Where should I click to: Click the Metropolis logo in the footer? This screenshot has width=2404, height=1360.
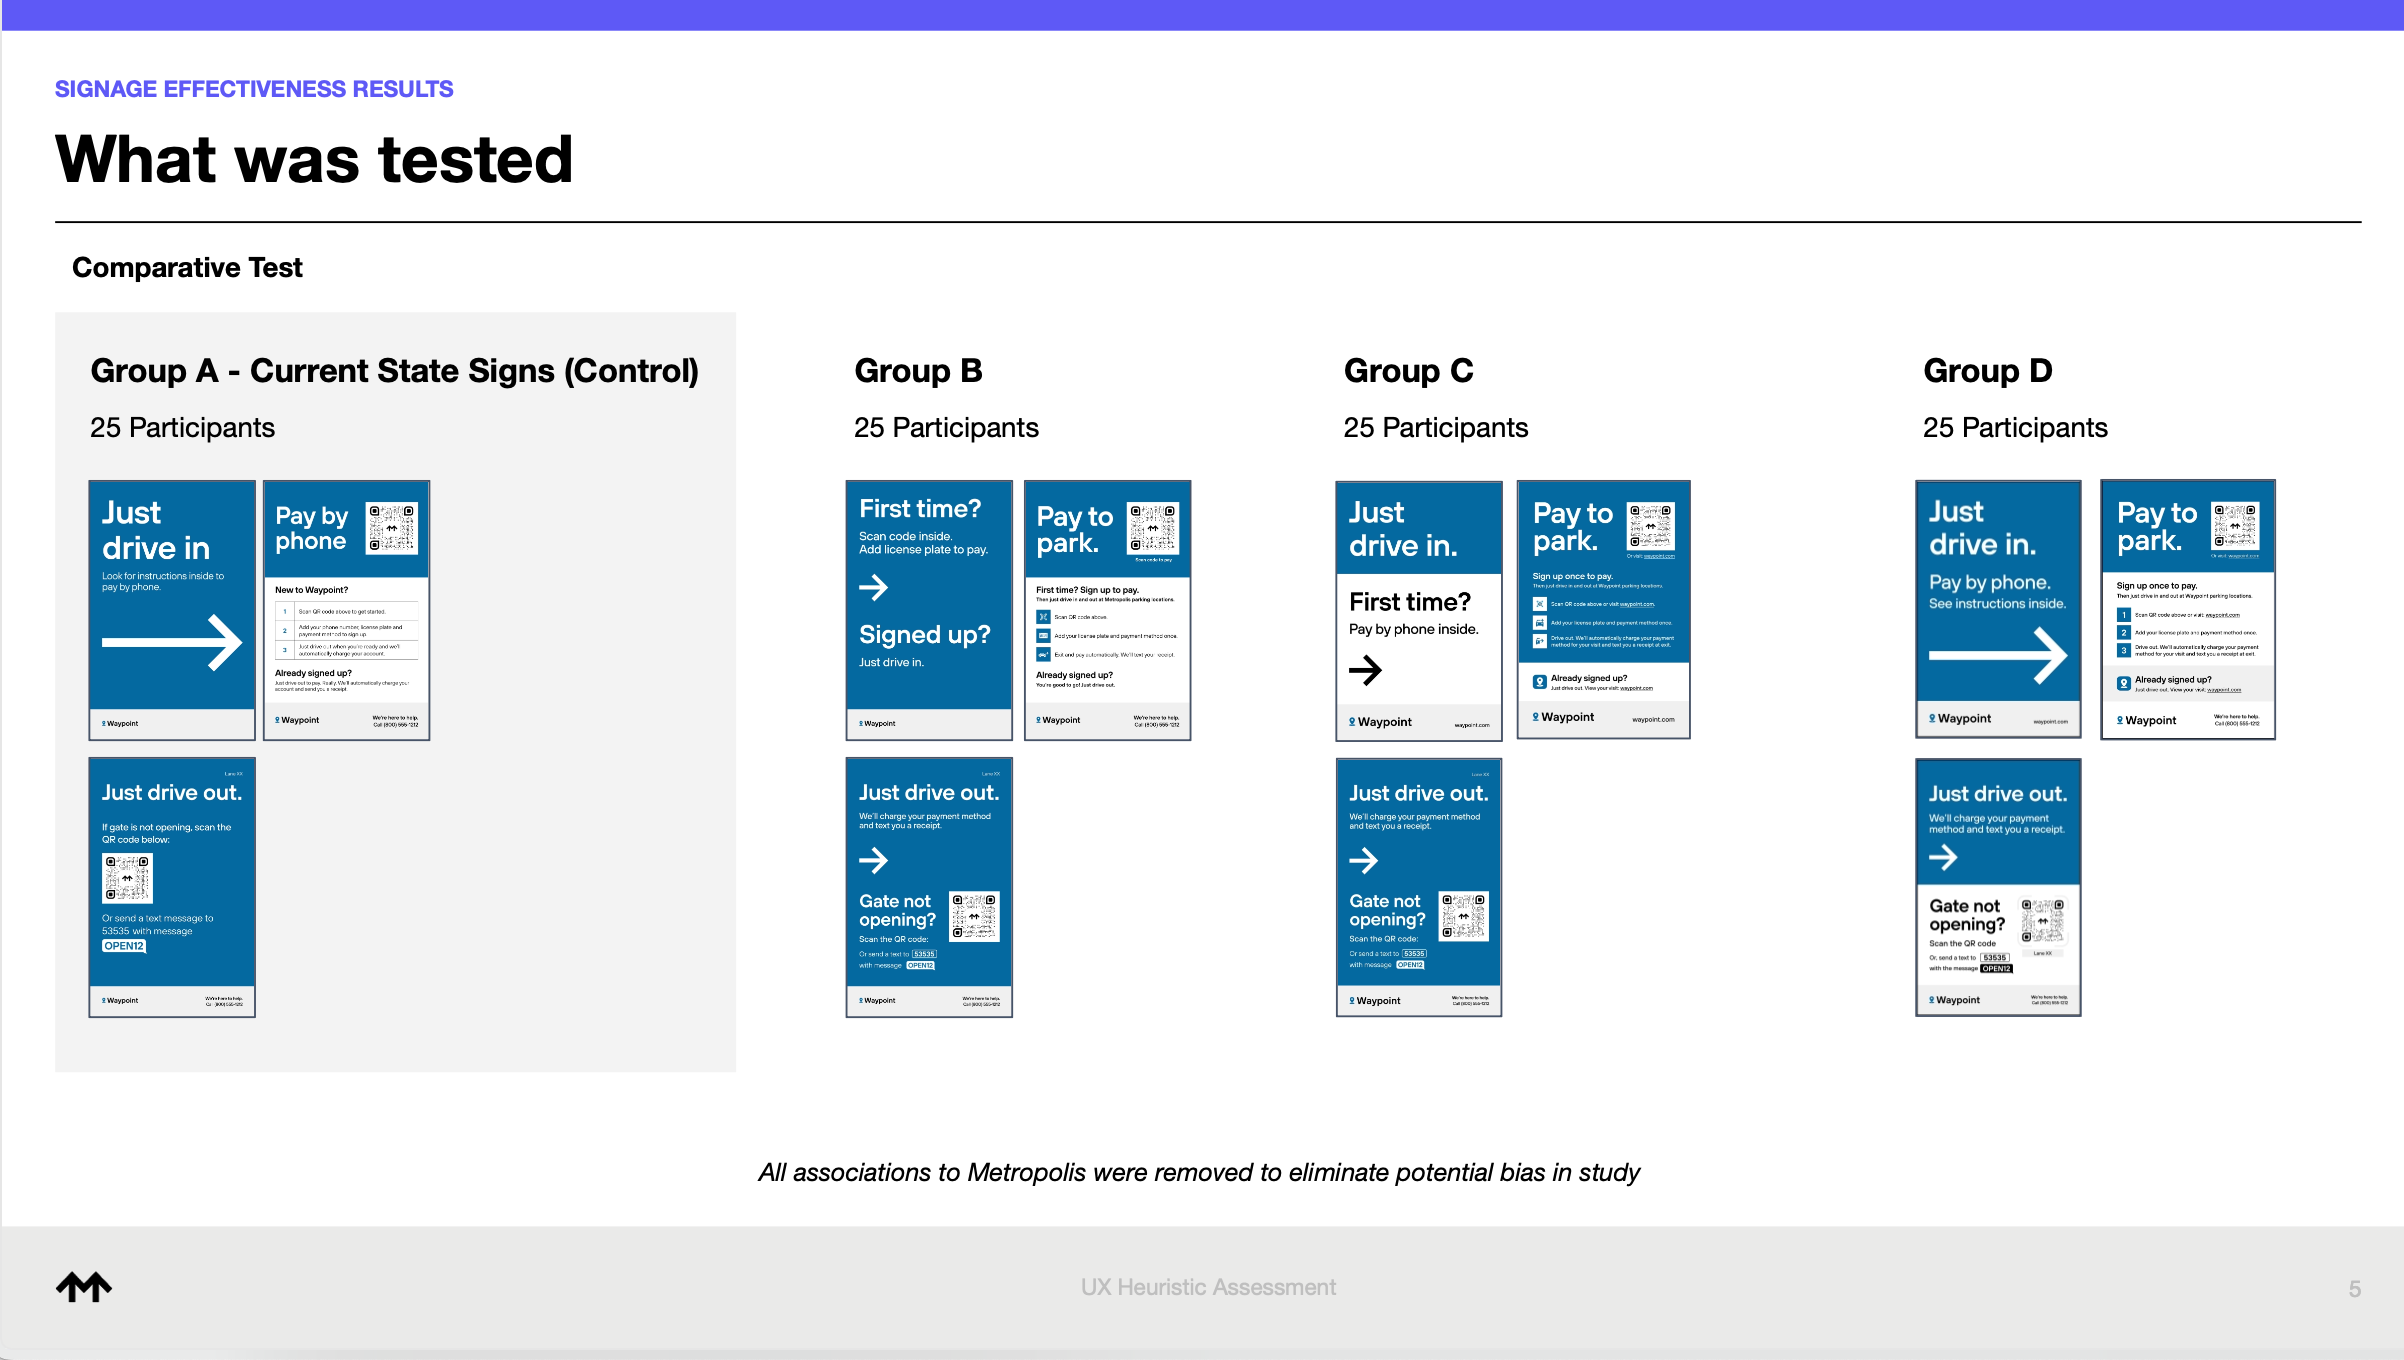click(x=84, y=1287)
